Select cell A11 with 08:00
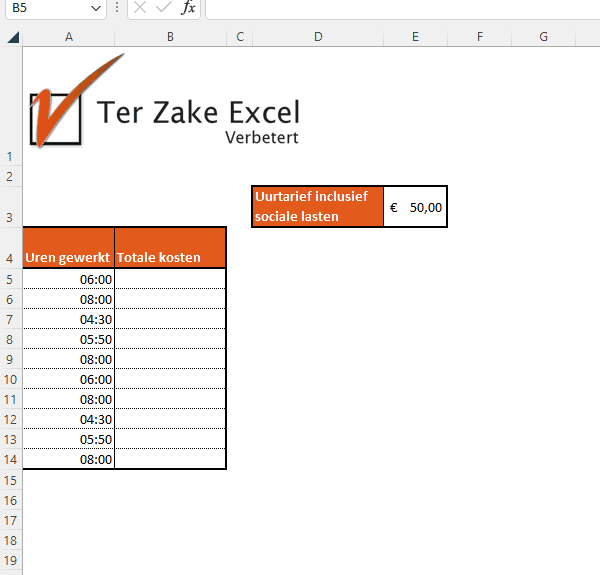Viewport: 600px width, 575px height. tap(68, 399)
